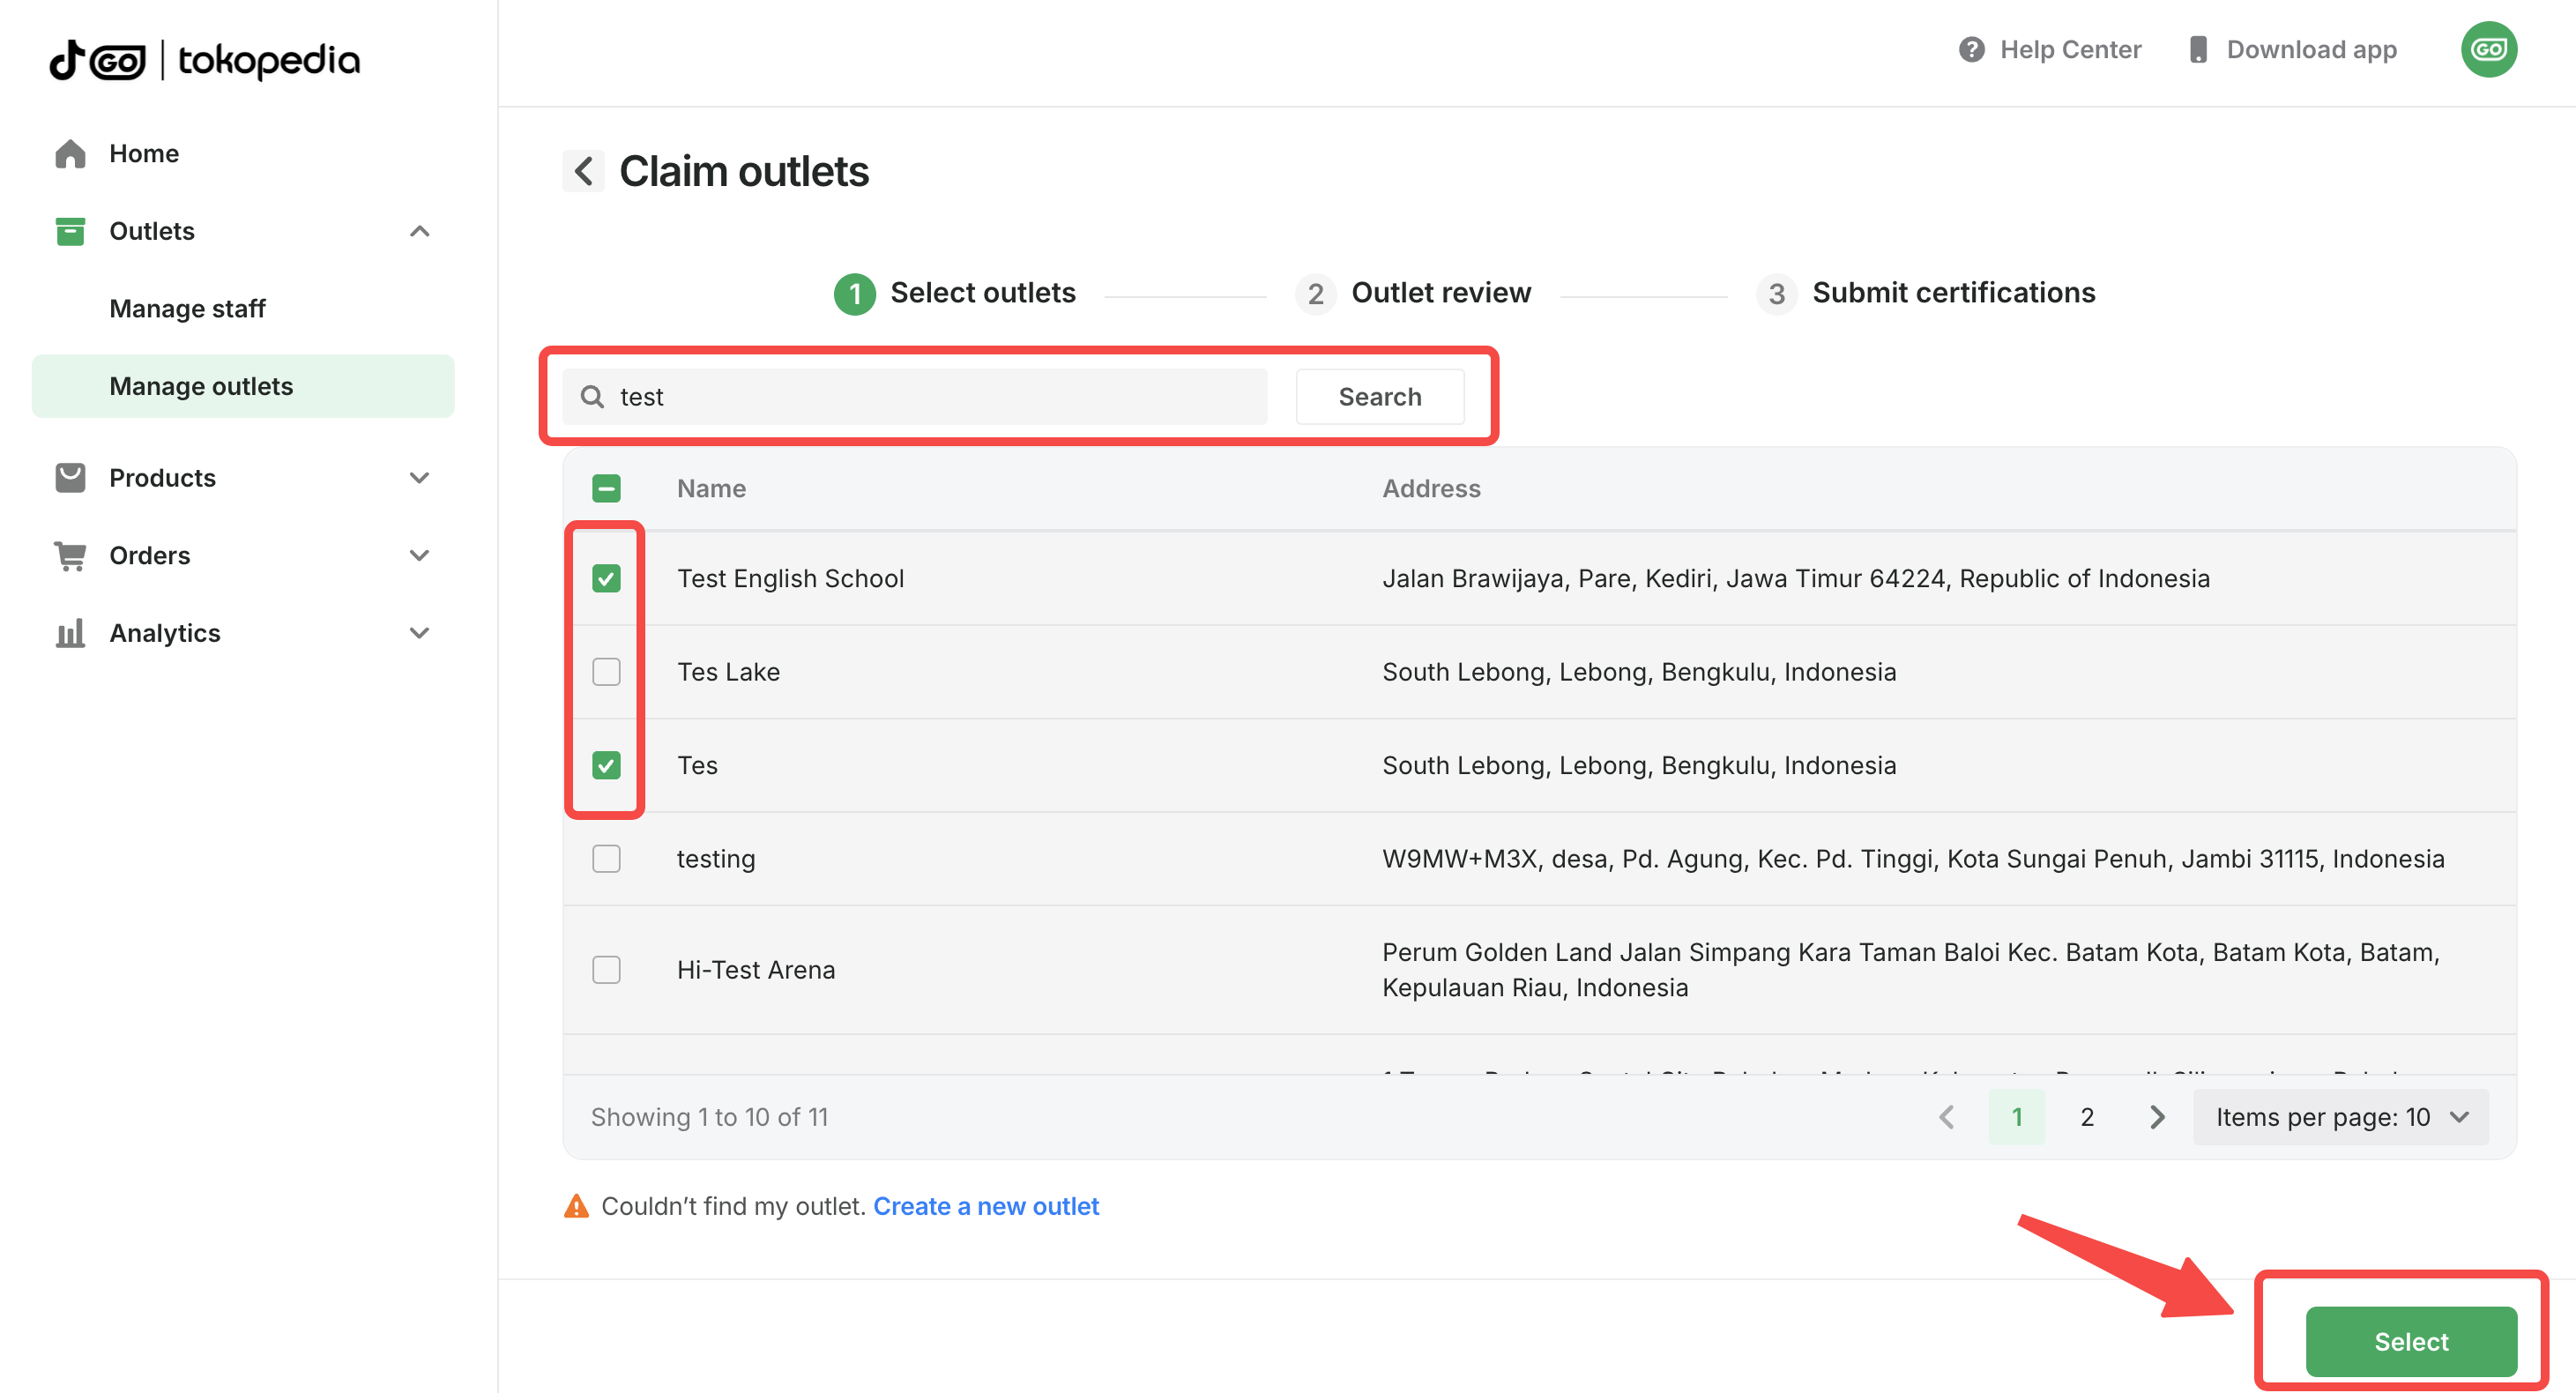Click the Analytics bar chart icon
Viewport: 2576px width, 1393px height.
pyautogui.click(x=70, y=633)
